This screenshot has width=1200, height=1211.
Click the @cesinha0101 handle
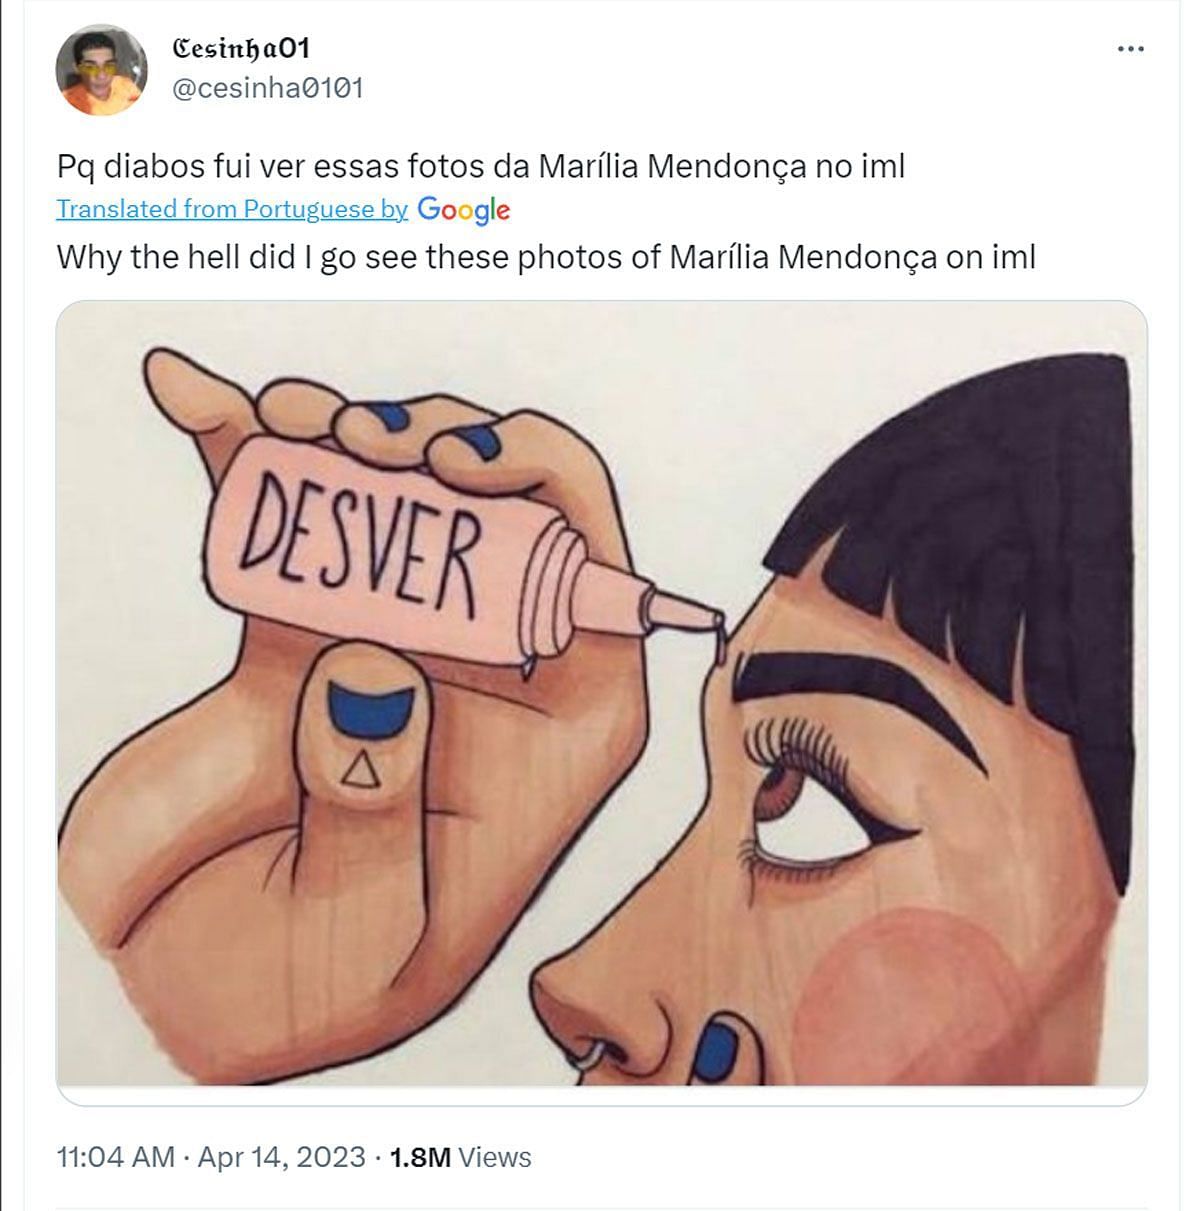pyautogui.click(x=268, y=88)
